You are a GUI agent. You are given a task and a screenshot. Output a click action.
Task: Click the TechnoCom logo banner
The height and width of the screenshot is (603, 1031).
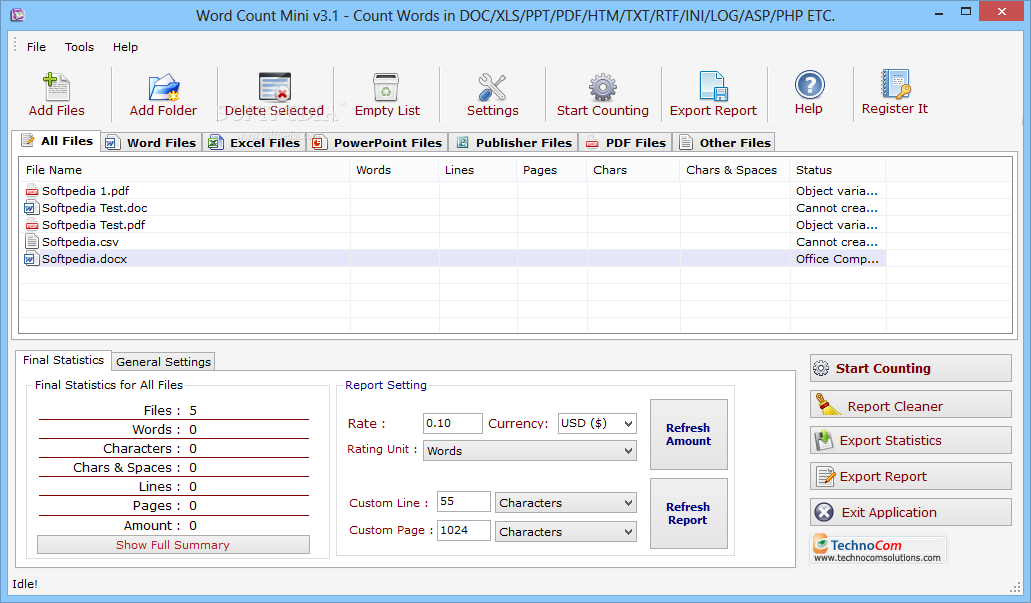coord(878,549)
